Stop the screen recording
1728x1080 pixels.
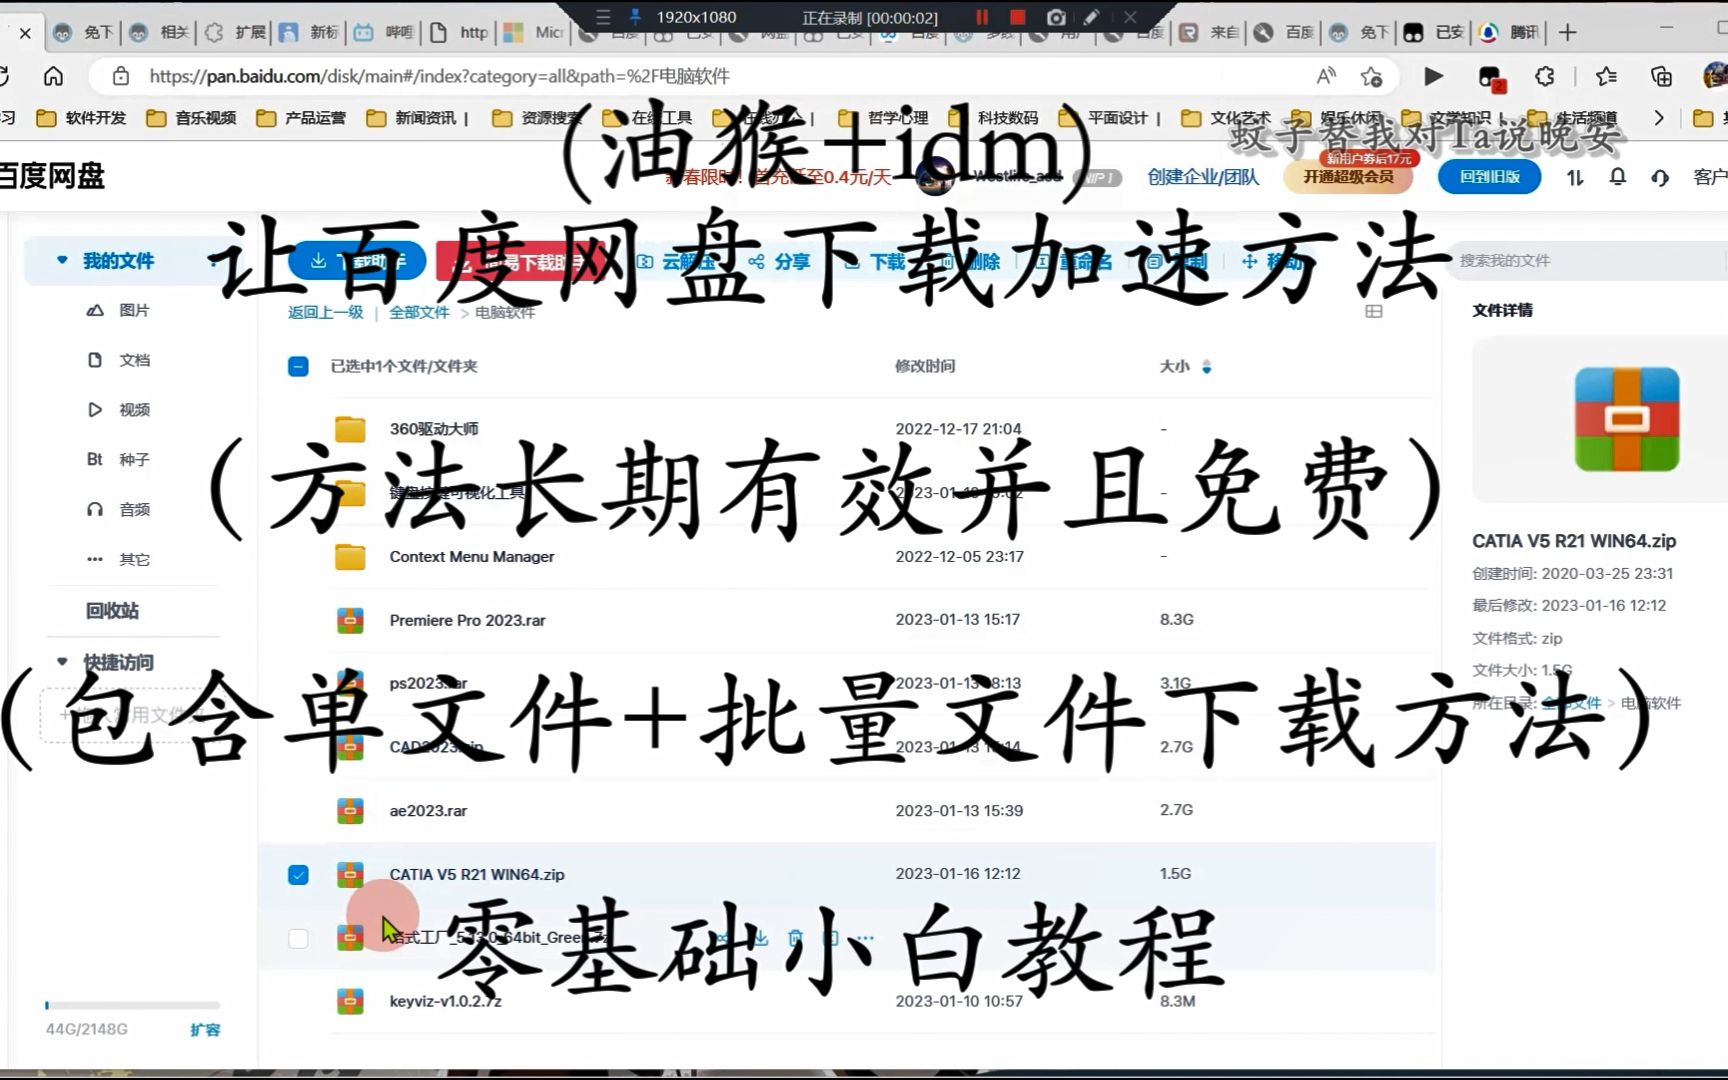click(1018, 17)
